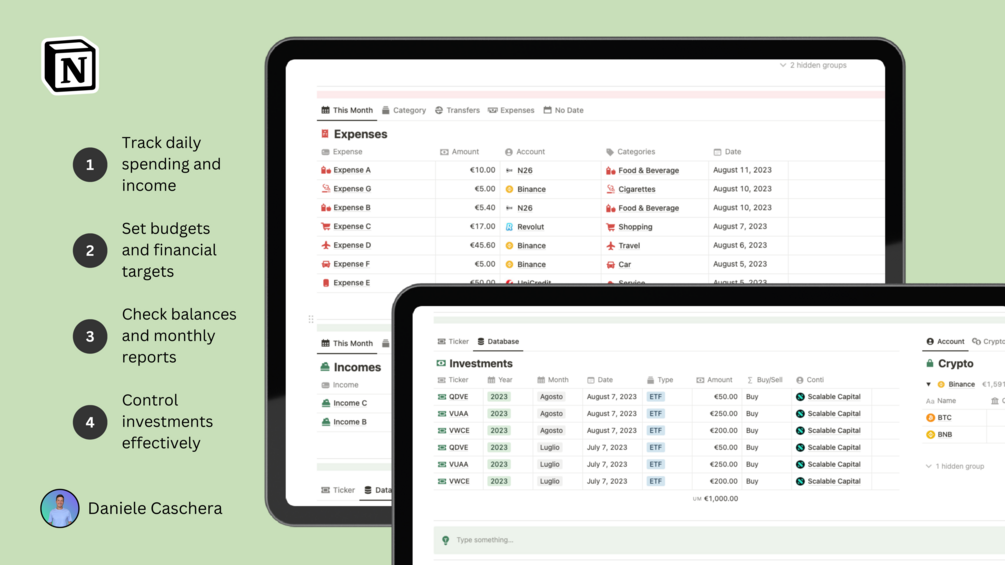Click in the Type something field
This screenshot has height=565, width=1005.
(x=719, y=540)
